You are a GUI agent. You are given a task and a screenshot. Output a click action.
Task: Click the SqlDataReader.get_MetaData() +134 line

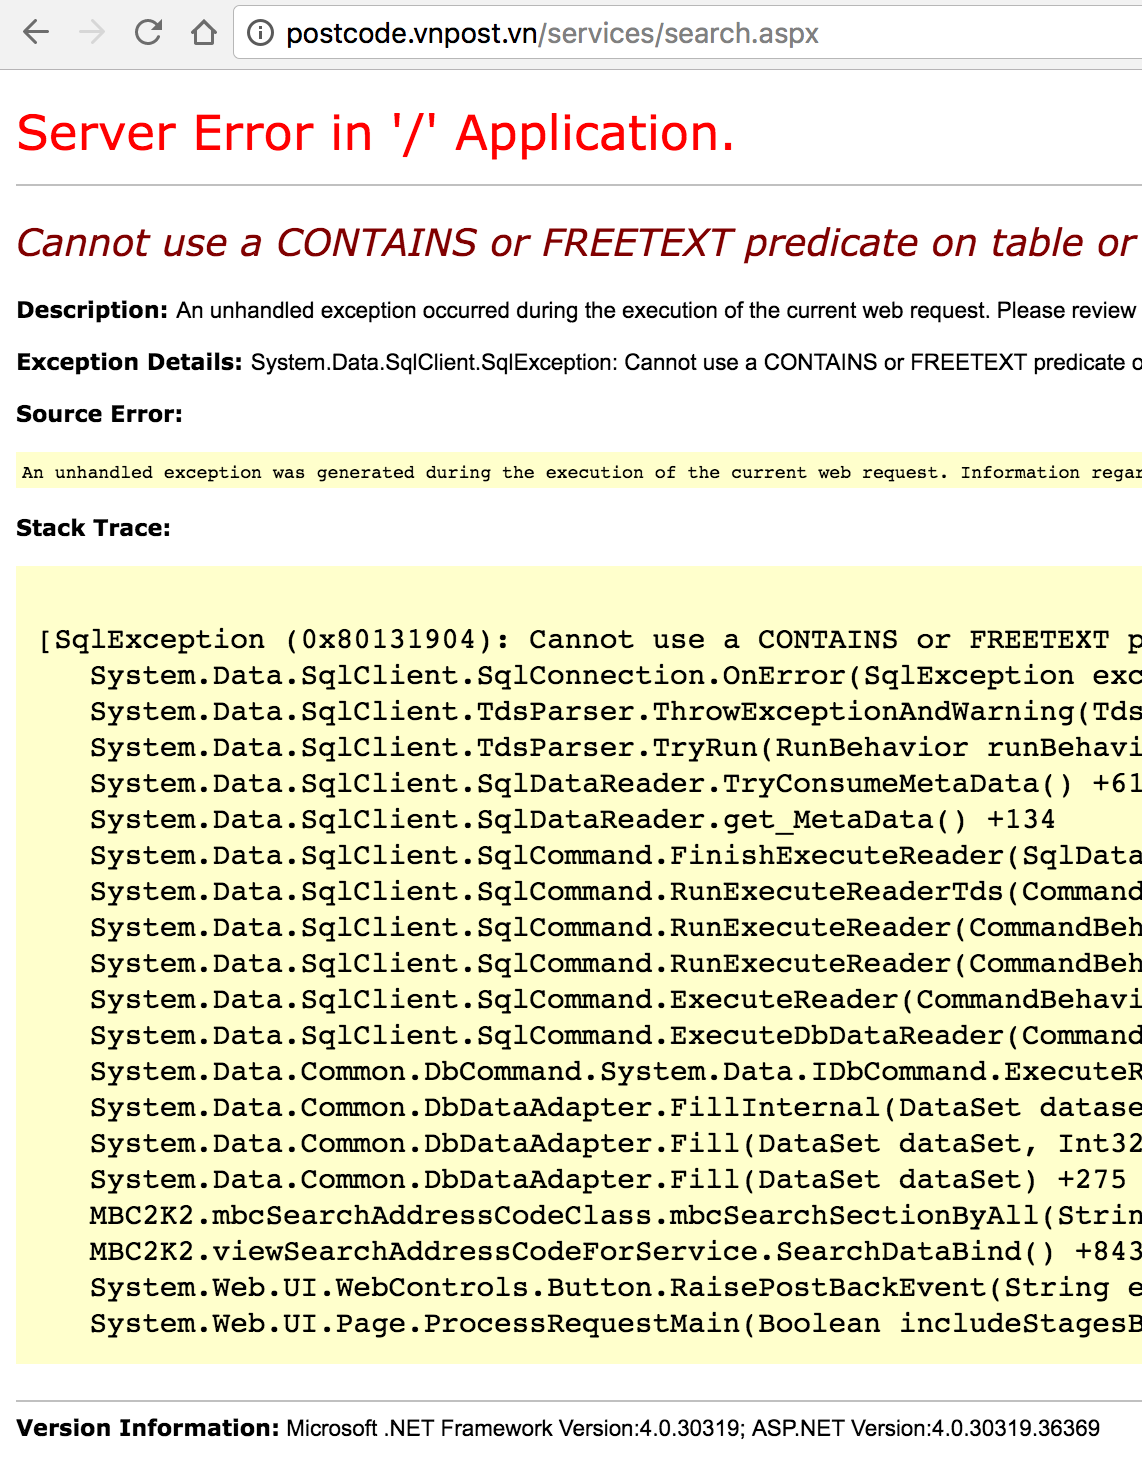pyautogui.click(x=572, y=820)
